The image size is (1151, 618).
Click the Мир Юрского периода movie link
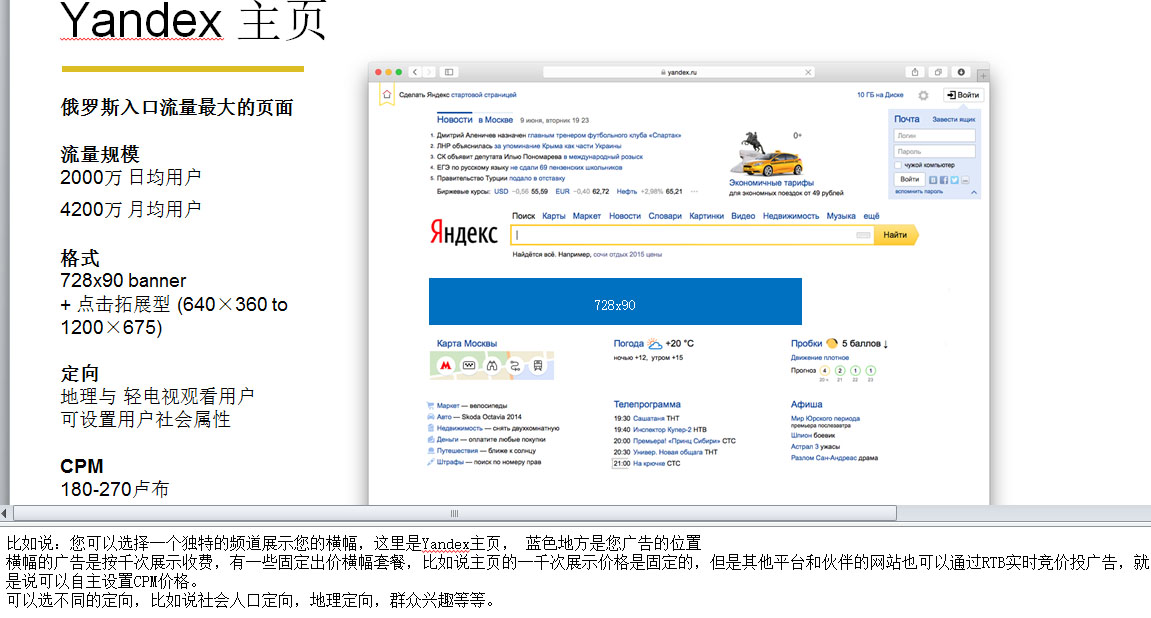coord(825,418)
